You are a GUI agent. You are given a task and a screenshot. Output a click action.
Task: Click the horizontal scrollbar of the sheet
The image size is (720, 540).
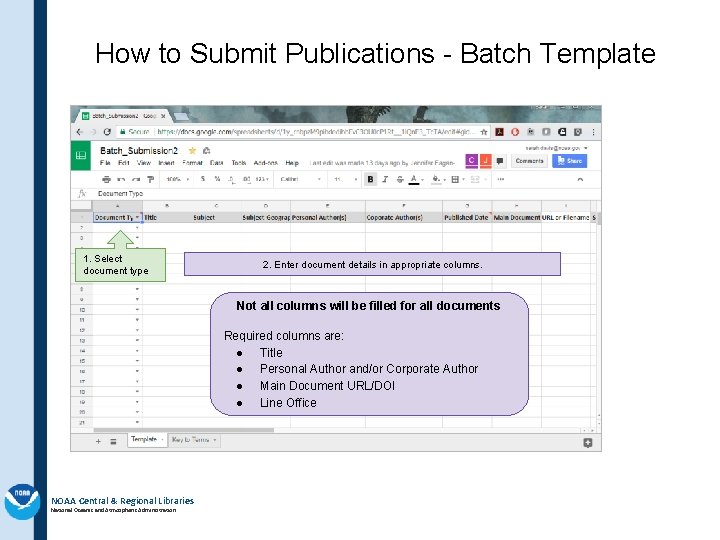click(184, 430)
